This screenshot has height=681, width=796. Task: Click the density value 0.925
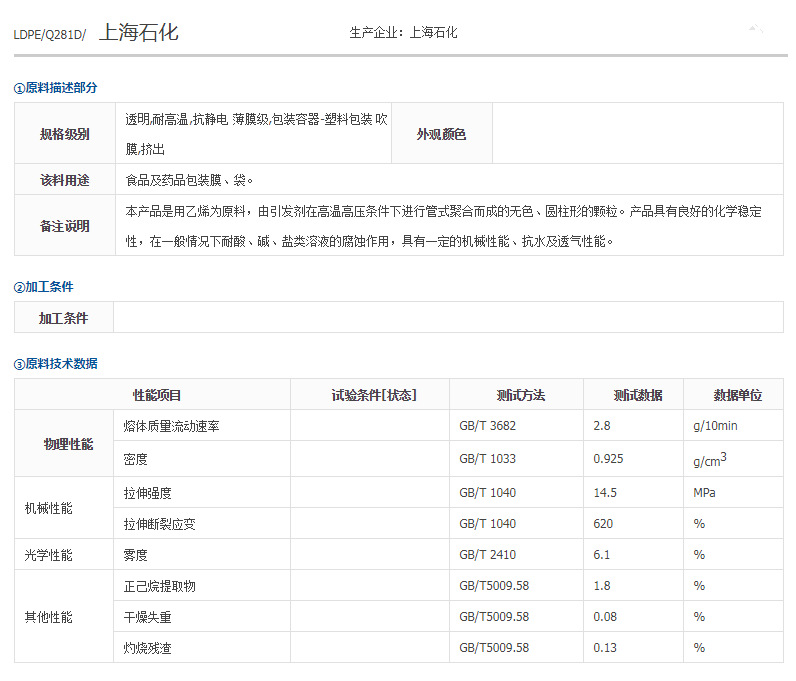point(608,459)
